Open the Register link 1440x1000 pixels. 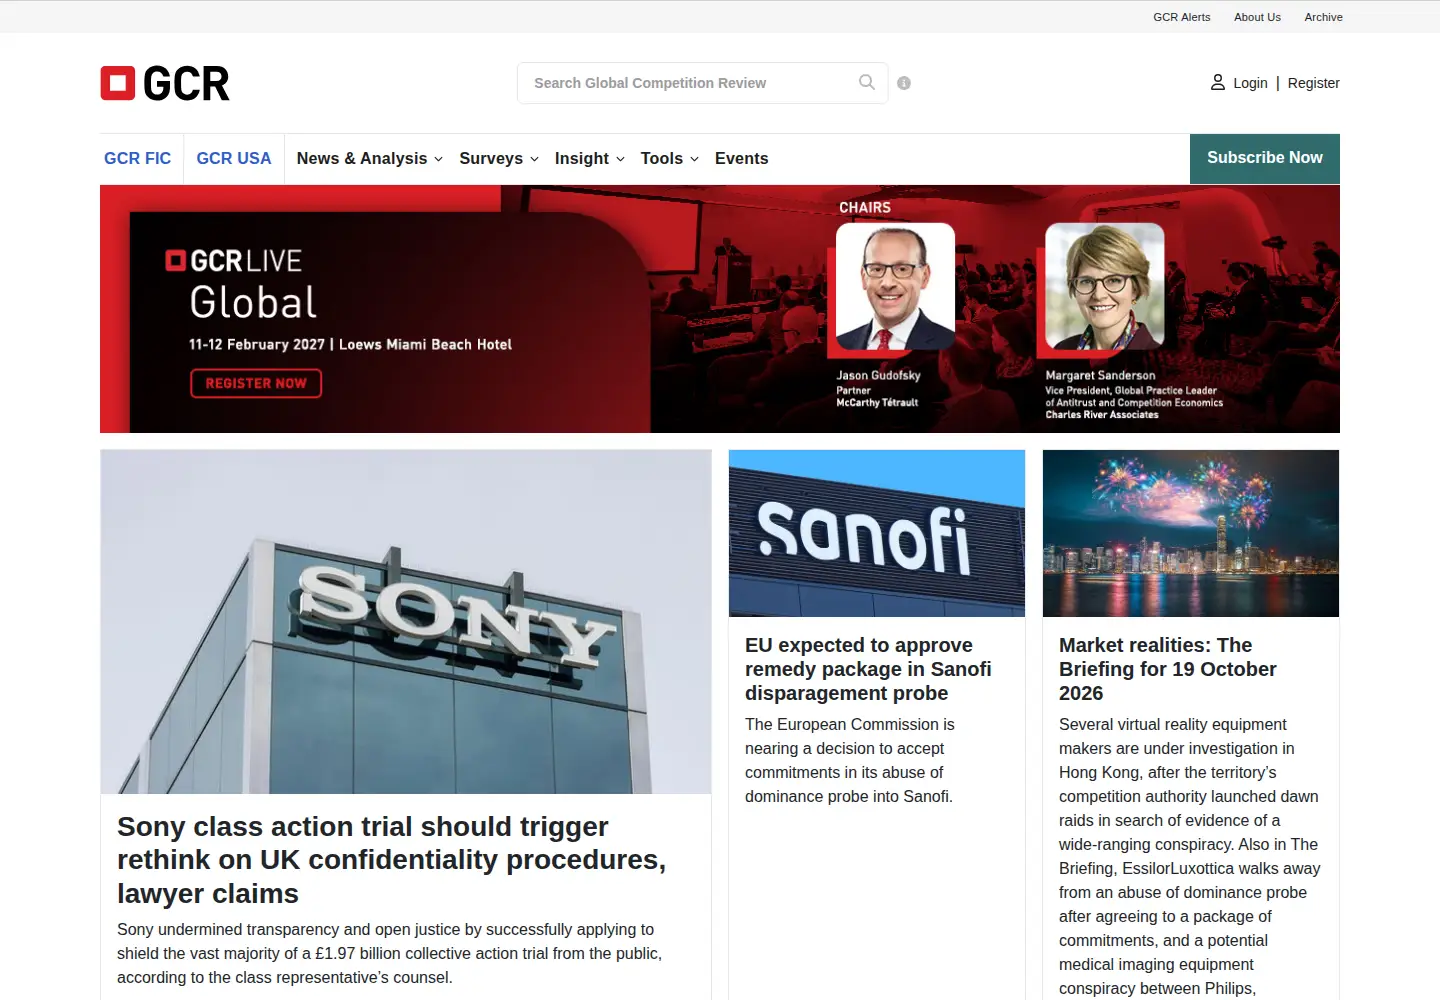(1314, 83)
